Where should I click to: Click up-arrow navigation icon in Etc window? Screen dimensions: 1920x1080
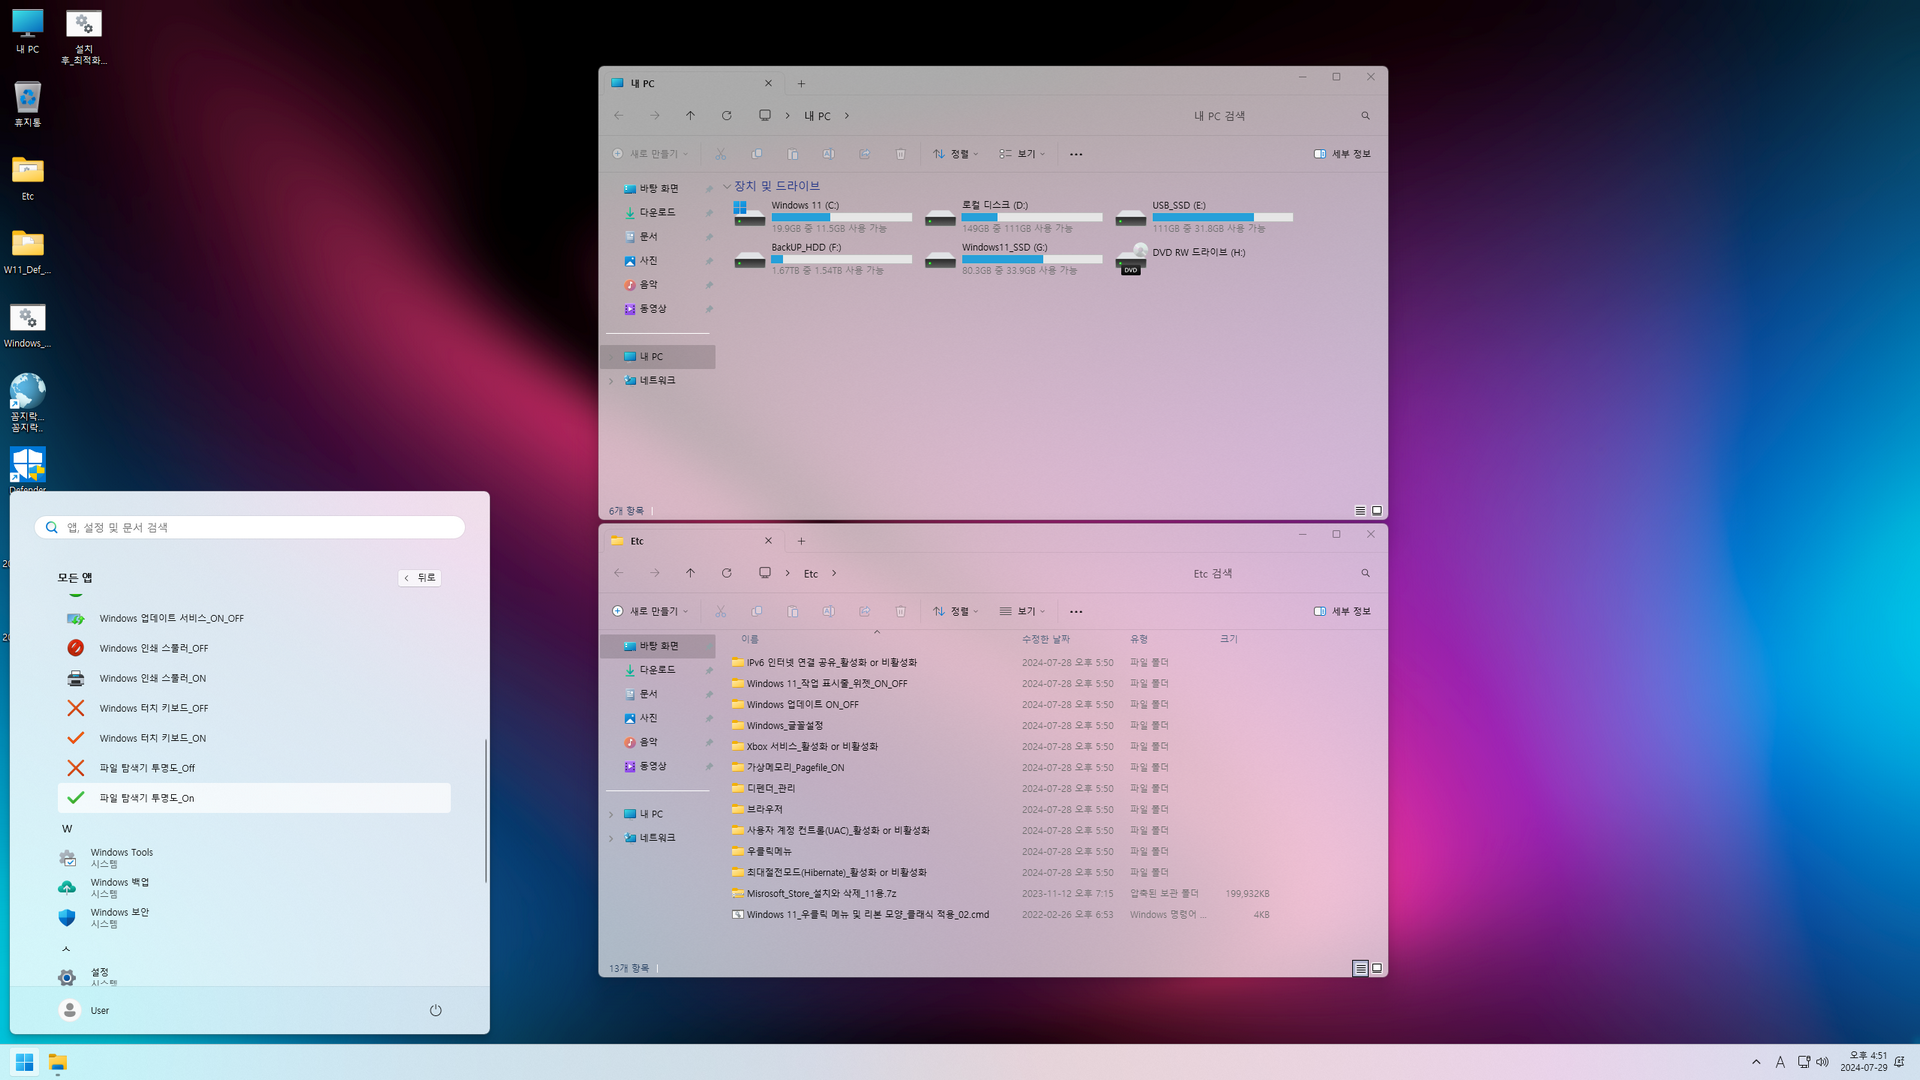(x=690, y=573)
